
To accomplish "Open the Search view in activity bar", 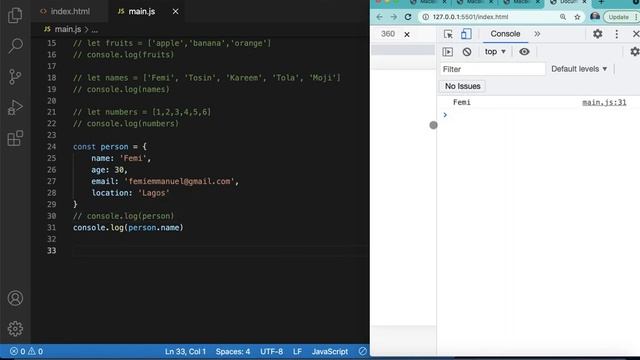I will click(15, 45).
